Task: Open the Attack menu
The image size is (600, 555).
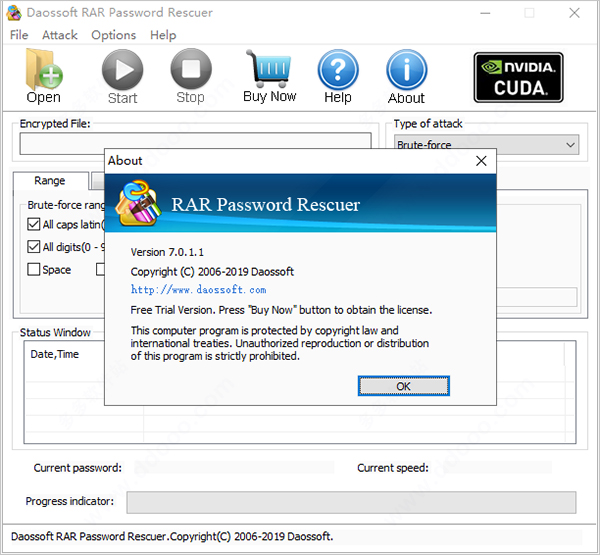Action: point(60,35)
